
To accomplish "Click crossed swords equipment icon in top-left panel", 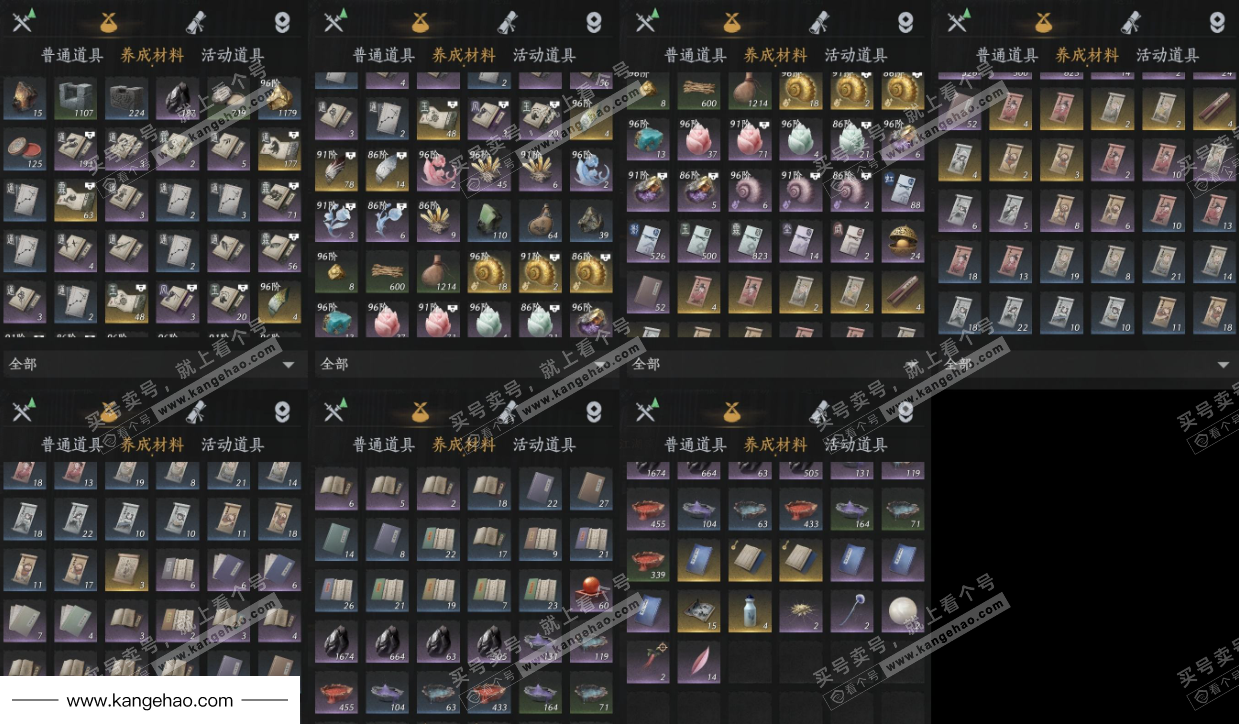I will [x=23, y=21].
